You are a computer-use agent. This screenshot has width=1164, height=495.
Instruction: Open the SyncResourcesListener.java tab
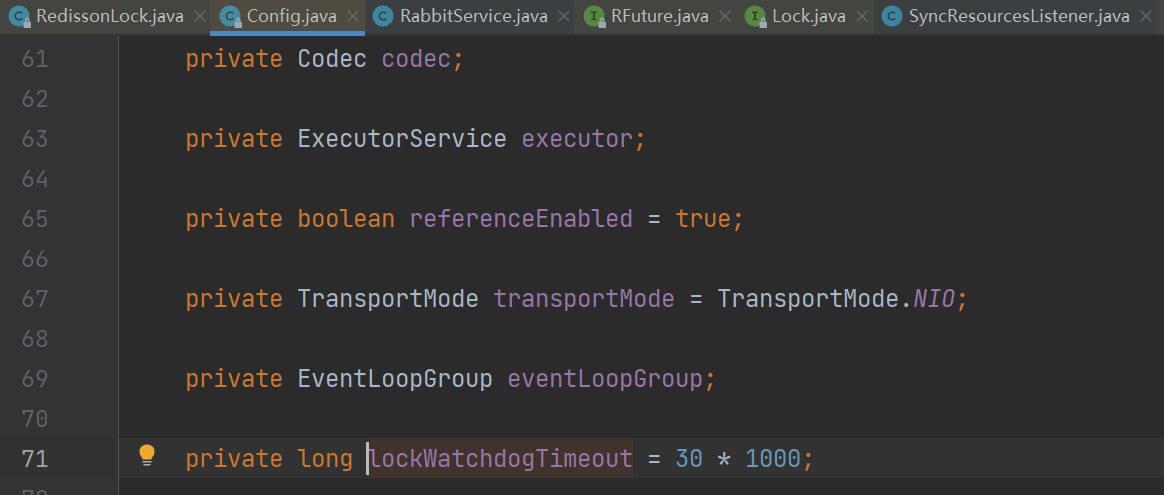click(x=1018, y=16)
